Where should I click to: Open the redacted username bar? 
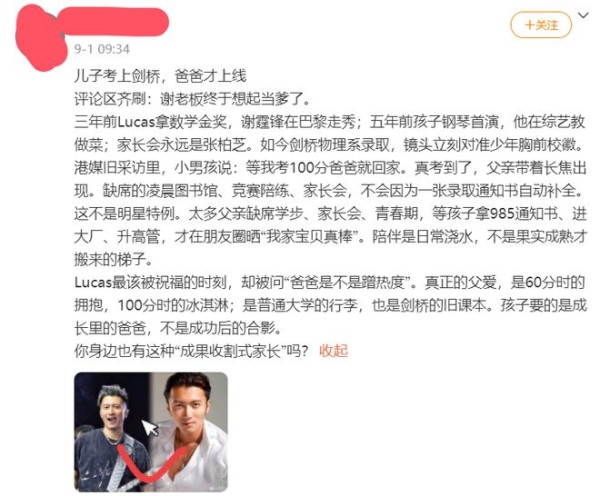(115, 21)
